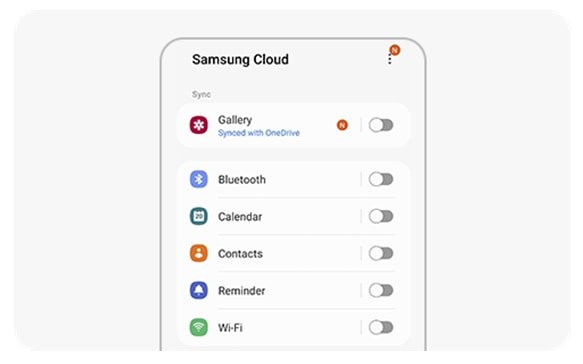Viewport: 583px width, 364px height.
Task: Turn on Calendar sync switch
Action: point(381,216)
